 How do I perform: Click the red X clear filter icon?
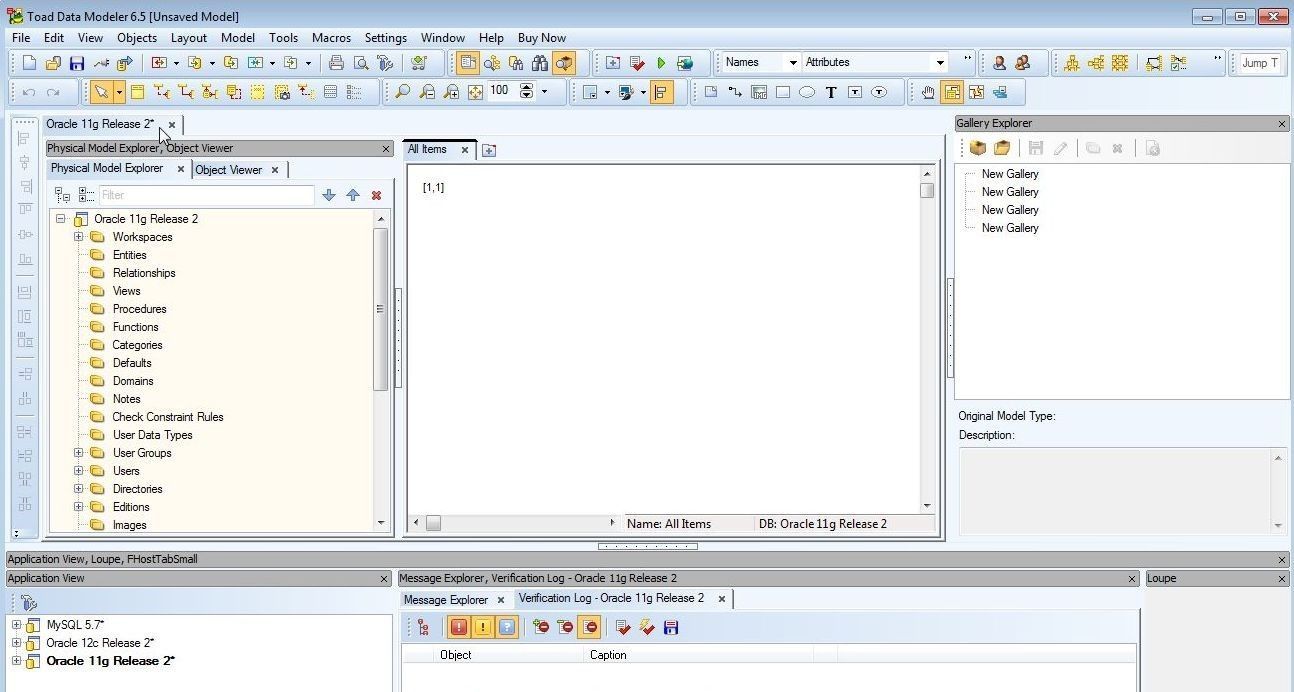pos(376,195)
